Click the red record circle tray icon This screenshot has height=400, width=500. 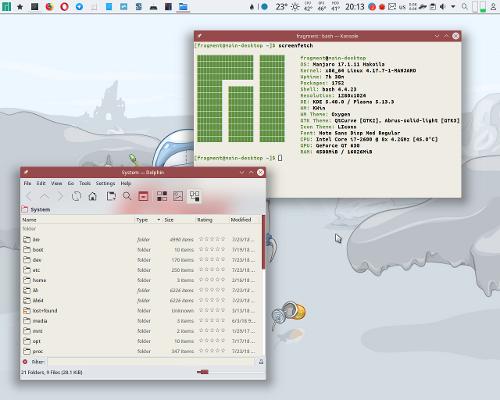coord(382,7)
